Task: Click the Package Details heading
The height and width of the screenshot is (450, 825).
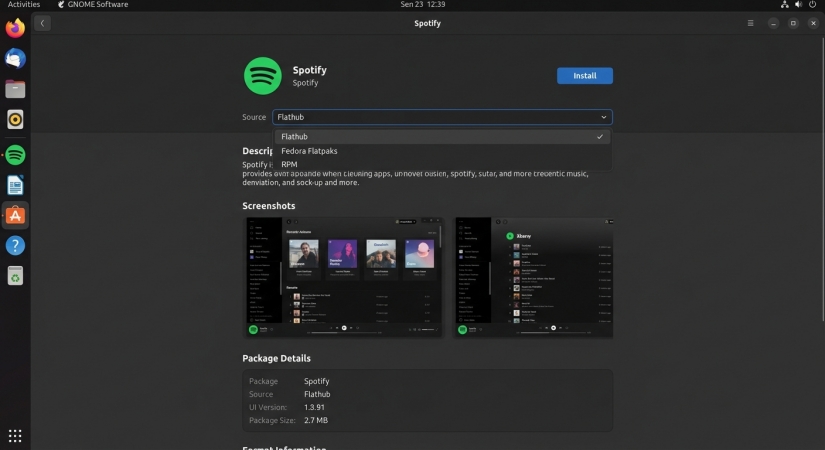Action: click(x=276, y=358)
